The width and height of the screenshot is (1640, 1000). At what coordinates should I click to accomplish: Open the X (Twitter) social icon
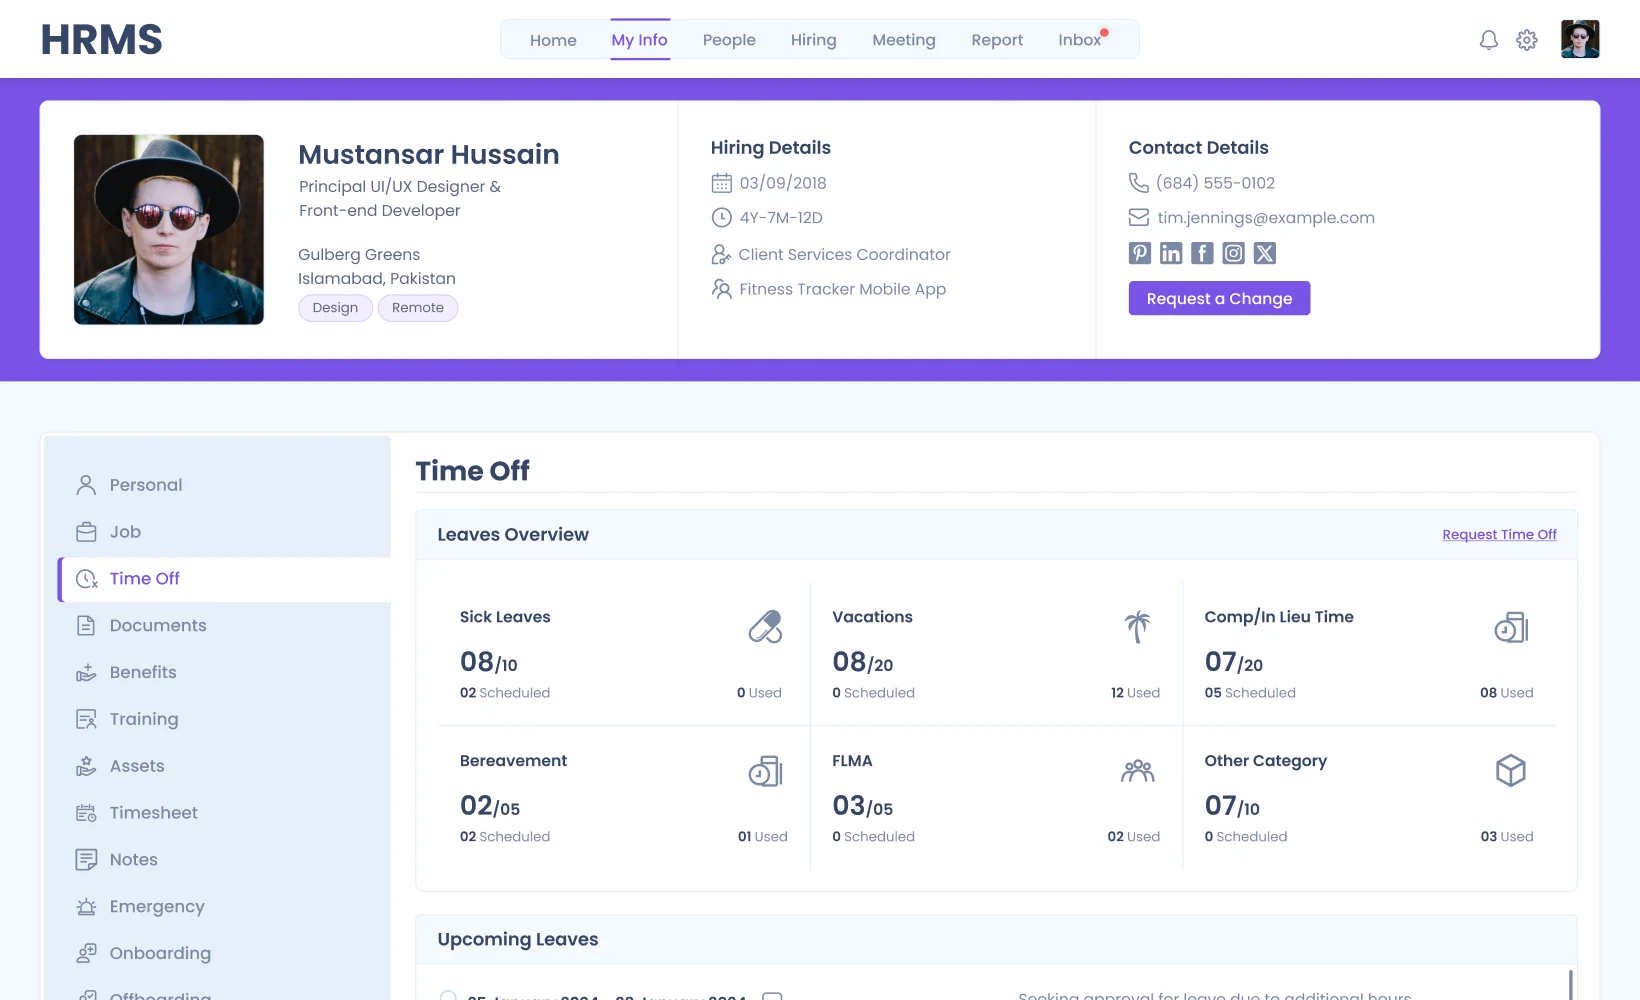coord(1265,253)
